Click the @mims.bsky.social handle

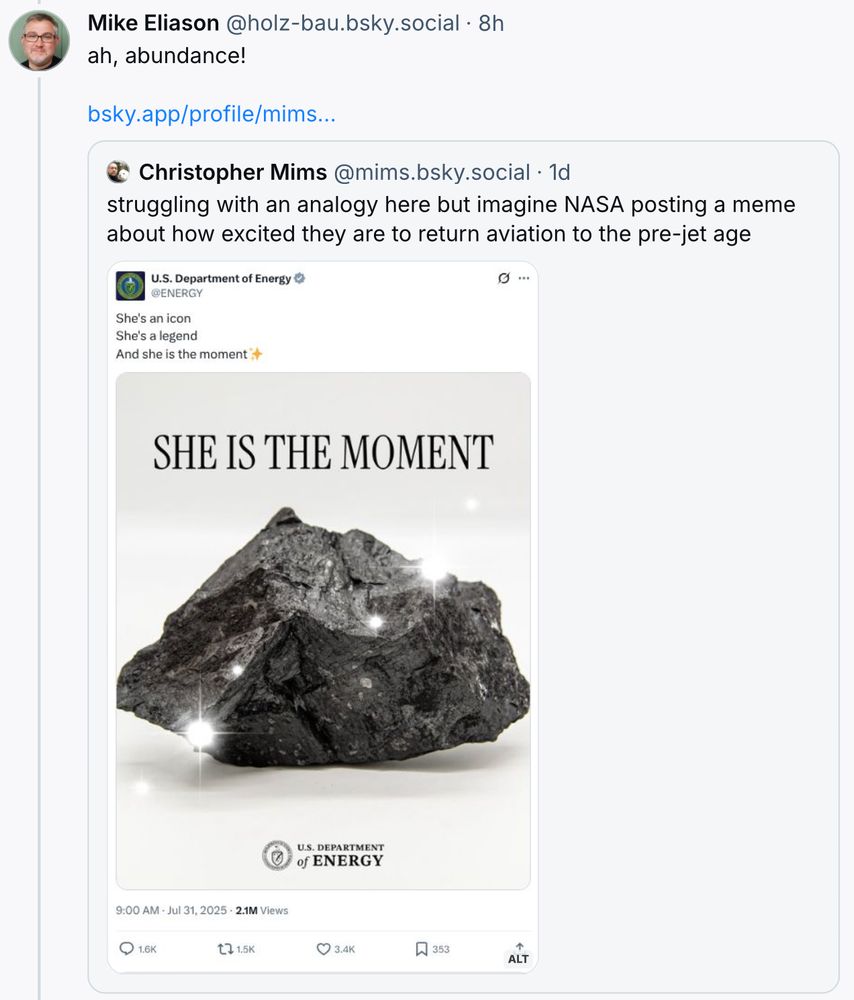coord(431,172)
